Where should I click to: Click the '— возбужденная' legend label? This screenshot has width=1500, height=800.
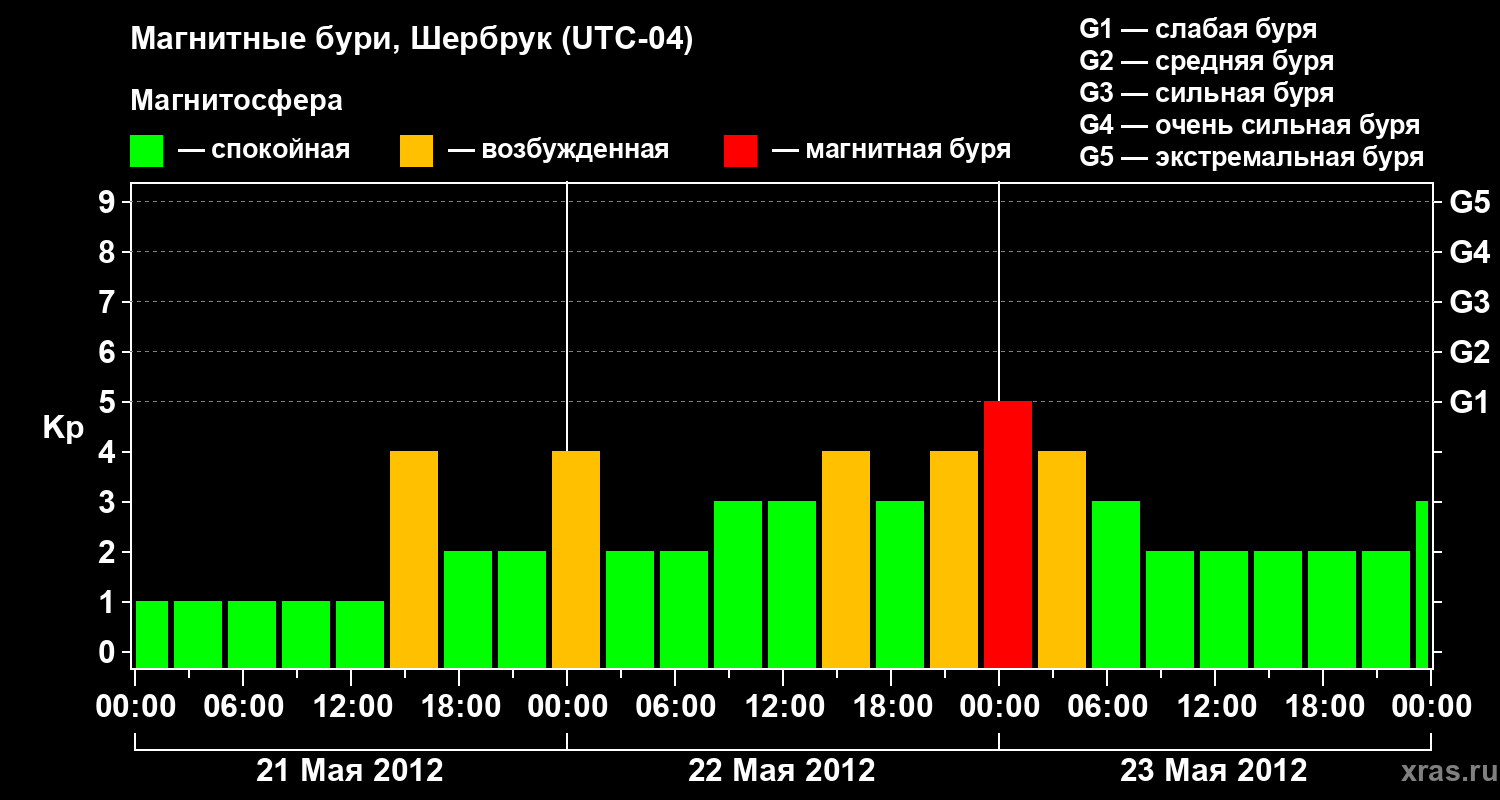coord(558,151)
